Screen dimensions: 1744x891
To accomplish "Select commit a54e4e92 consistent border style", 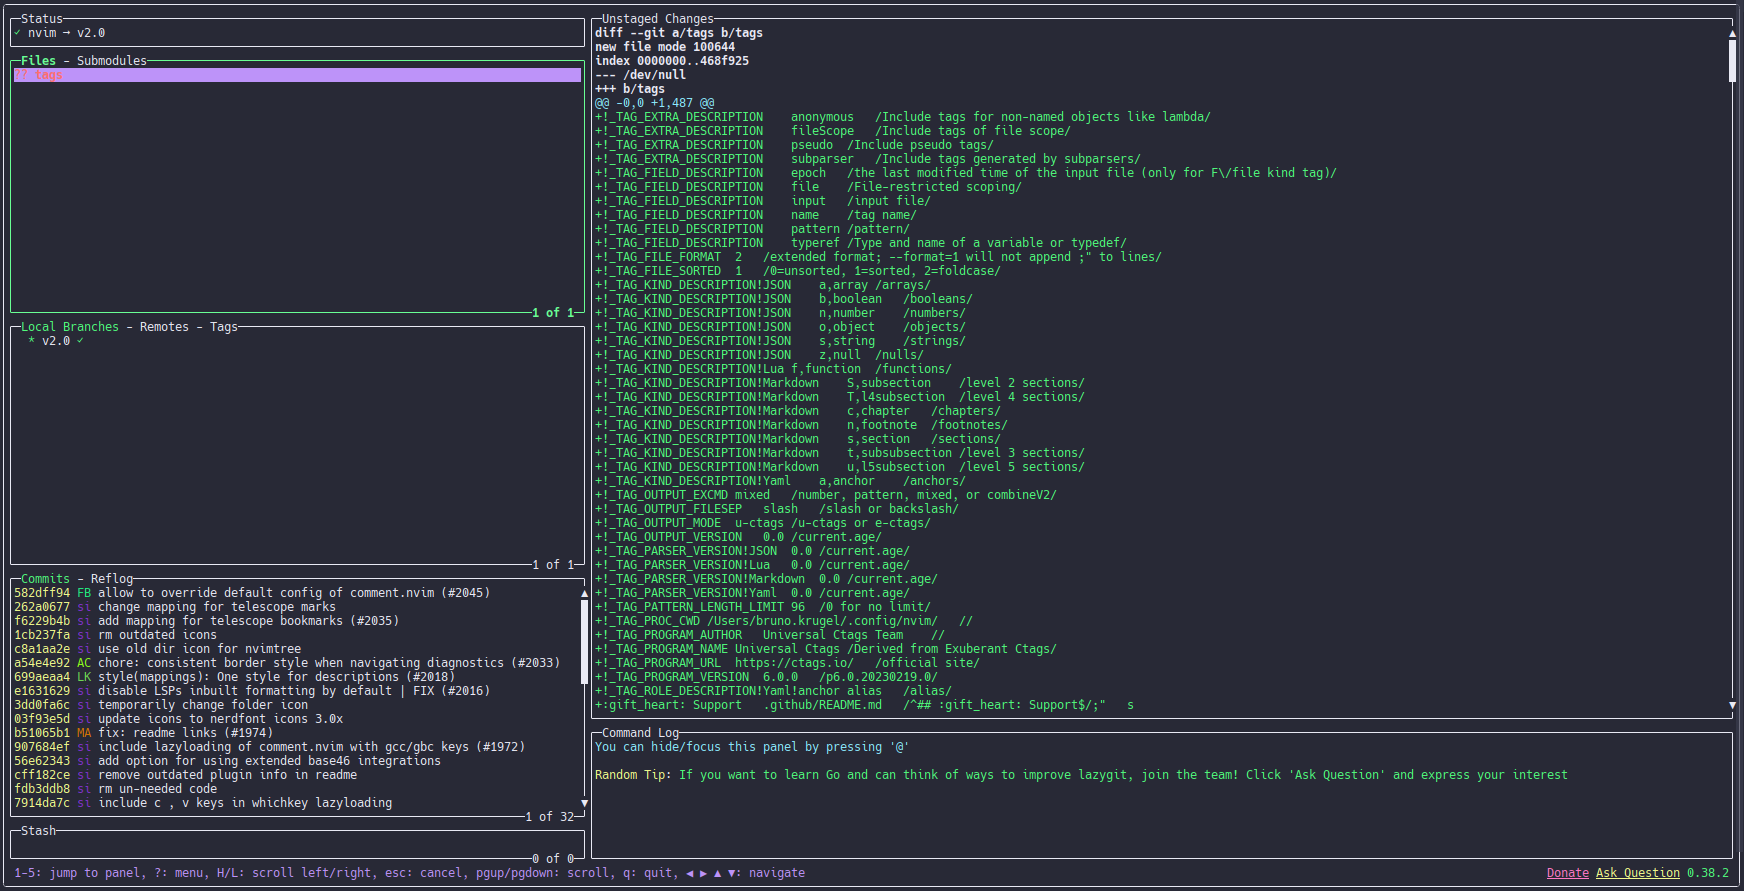I will (x=296, y=663).
